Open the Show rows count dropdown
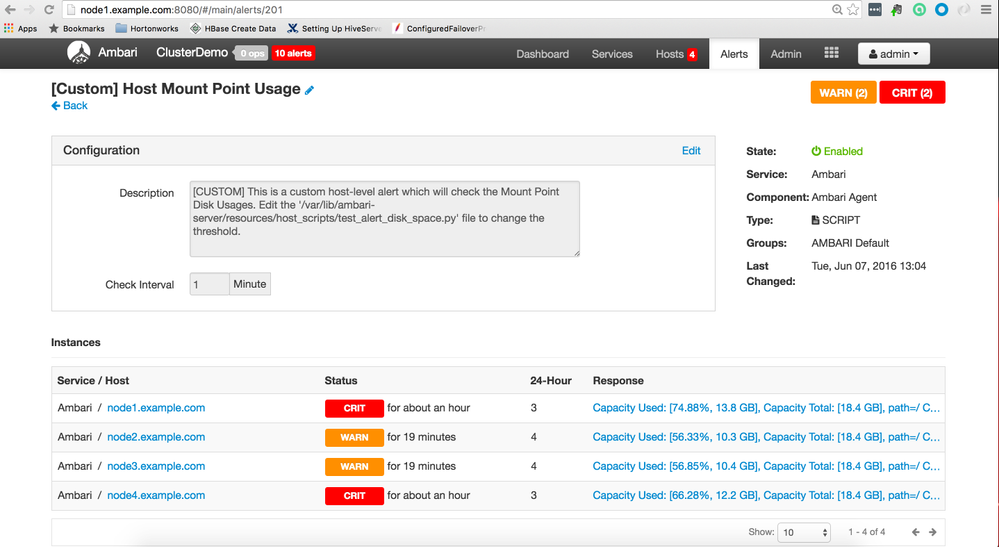This screenshot has height=547, width=999. click(x=804, y=532)
